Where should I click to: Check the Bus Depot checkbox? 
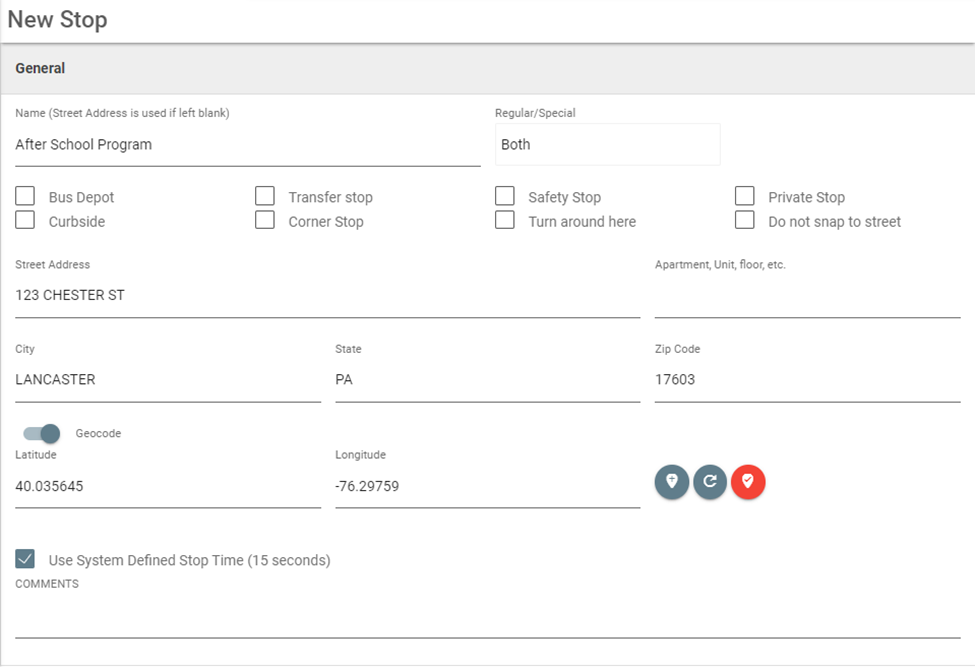tap(25, 196)
